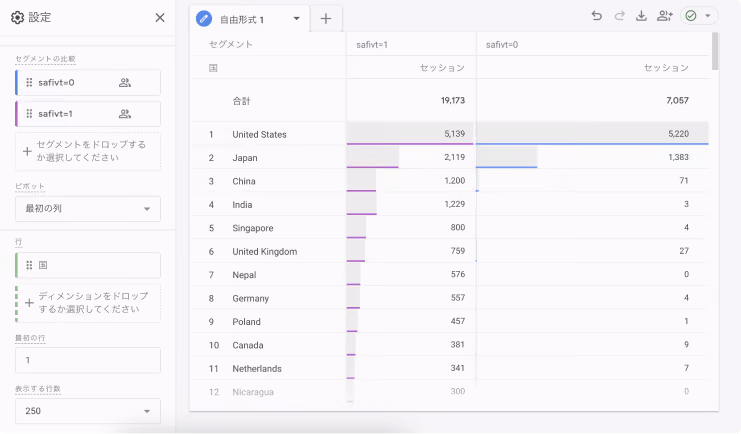
Task: Click the undo arrow icon
Action: tap(596, 16)
